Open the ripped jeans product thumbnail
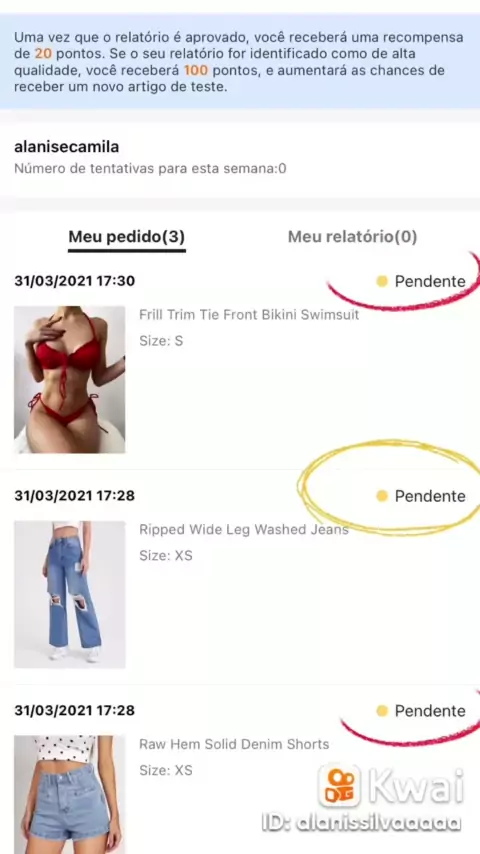Image resolution: width=480 pixels, height=854 pixels. coord(69,594)
